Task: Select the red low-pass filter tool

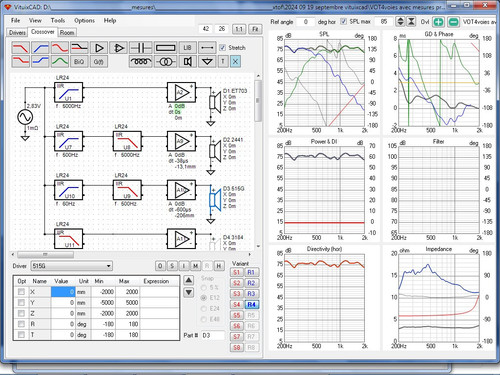Action: [20, 48]
